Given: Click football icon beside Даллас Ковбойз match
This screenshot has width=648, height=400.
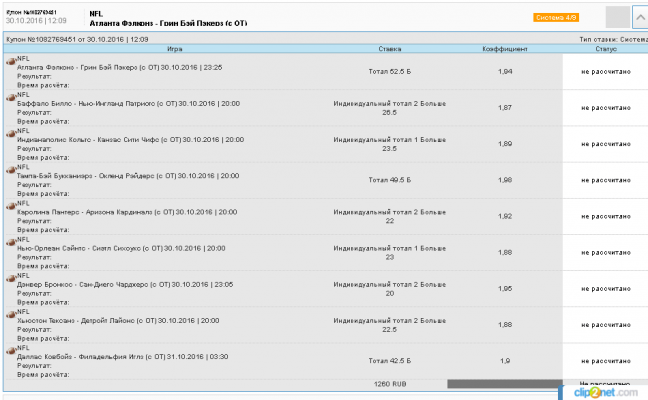Looking at the screenshot, I should (x=11, y=350).
